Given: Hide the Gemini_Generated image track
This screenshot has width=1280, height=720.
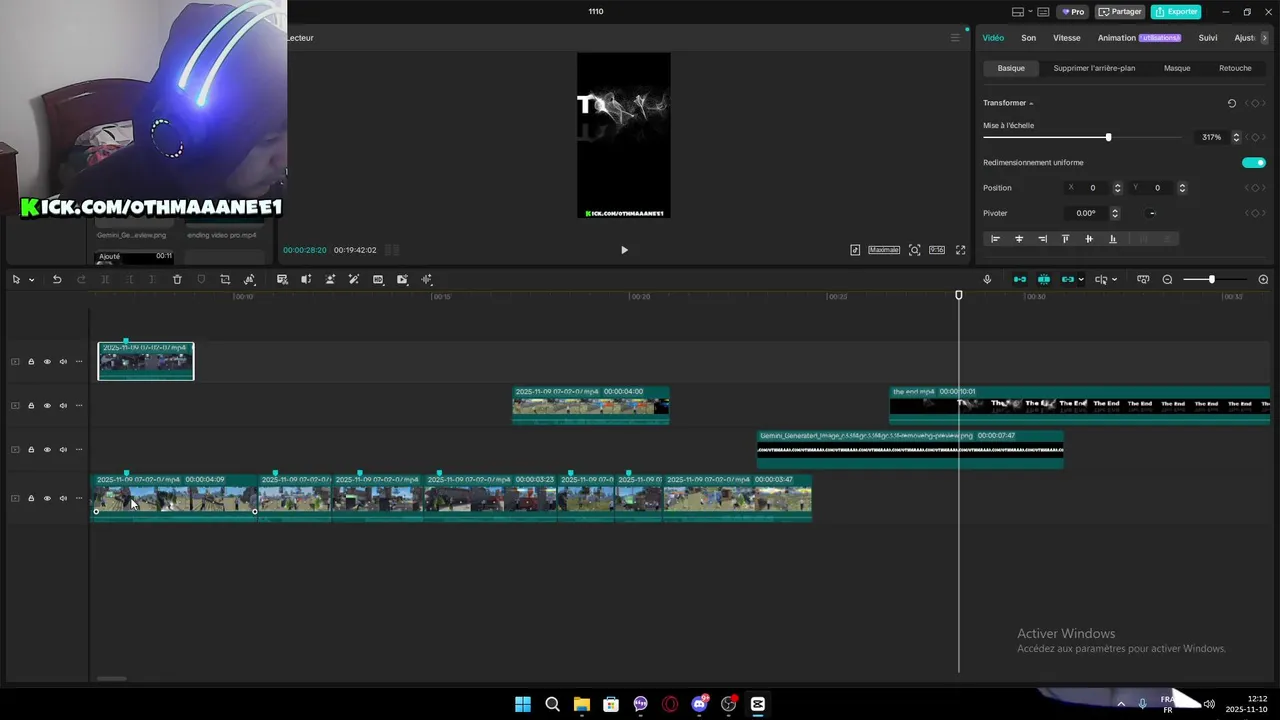Looking at the screenshot, I should [47, 450].
